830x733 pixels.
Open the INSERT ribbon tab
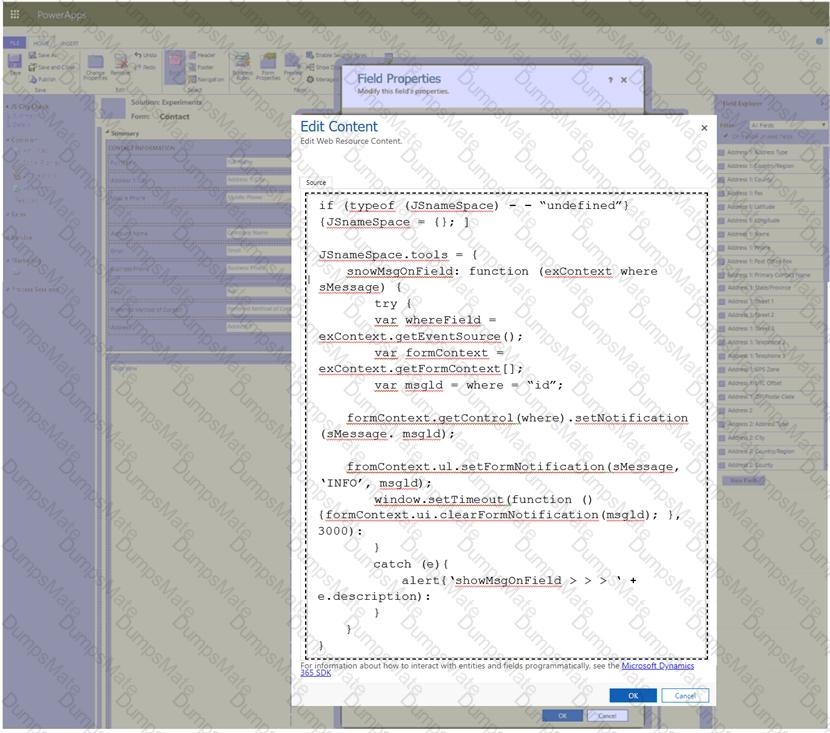tap(69, 43)
